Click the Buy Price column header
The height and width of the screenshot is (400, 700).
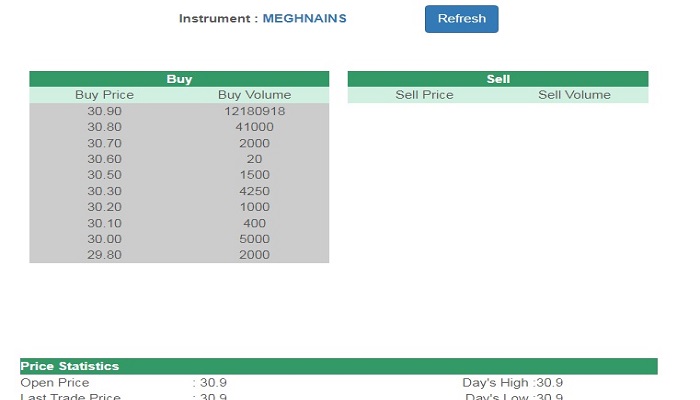tap(104, 95)
